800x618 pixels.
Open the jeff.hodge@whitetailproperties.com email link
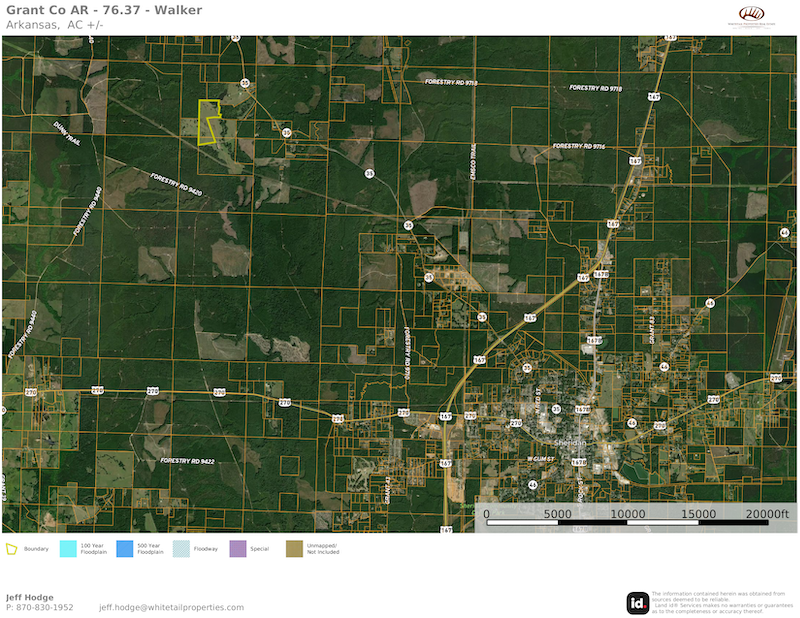pyautogui.click(x=171, y=607)
